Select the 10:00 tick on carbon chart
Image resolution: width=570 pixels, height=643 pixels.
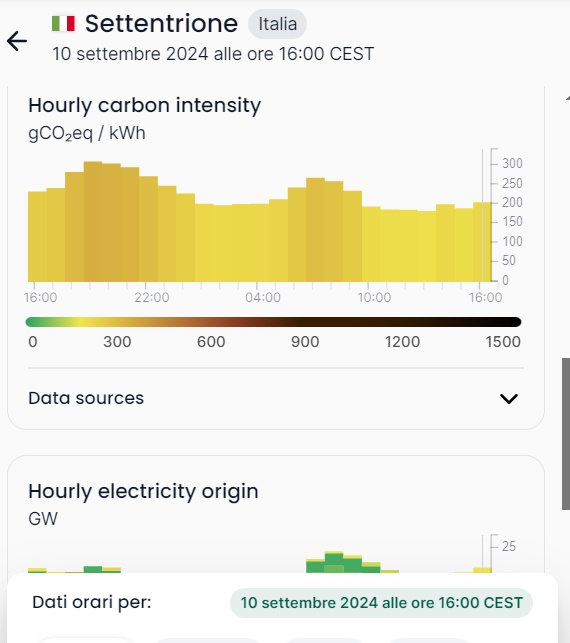[x=374, y=297]
